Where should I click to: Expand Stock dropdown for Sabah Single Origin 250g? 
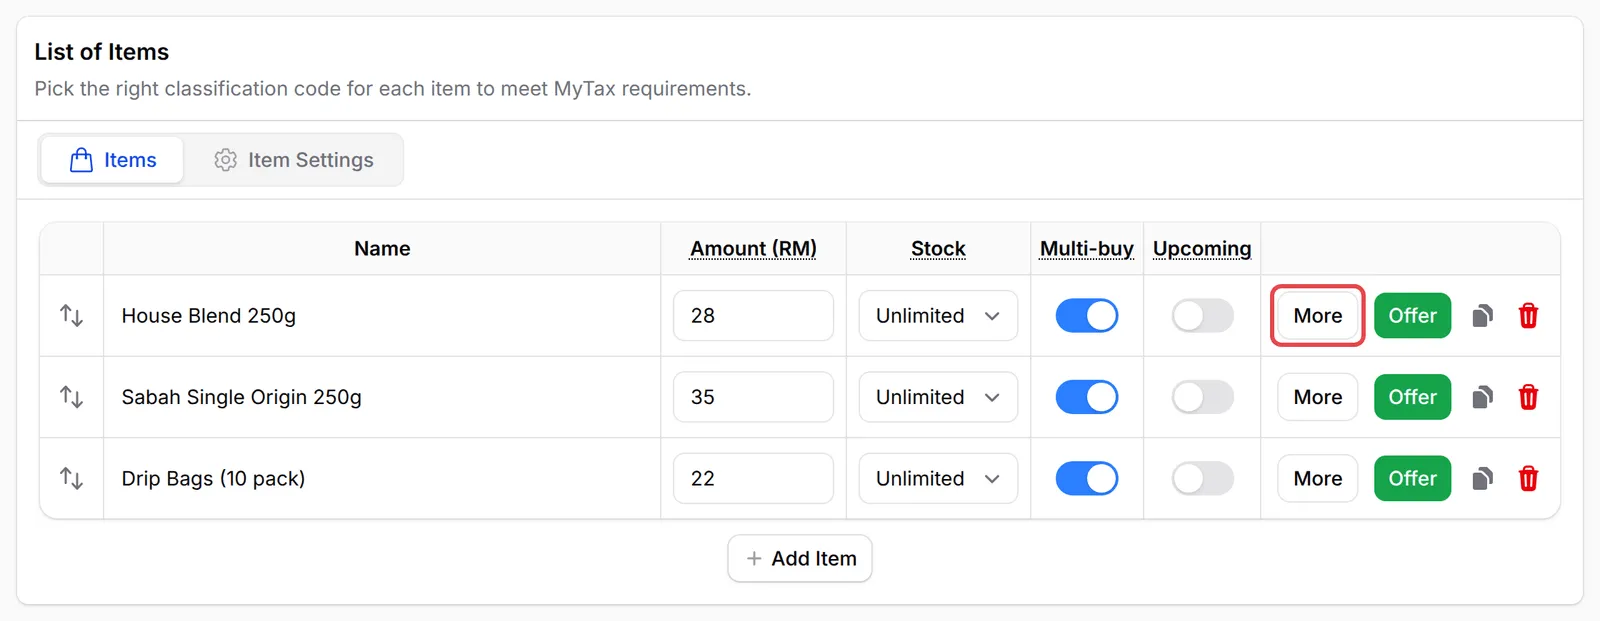tap(938, 397)
